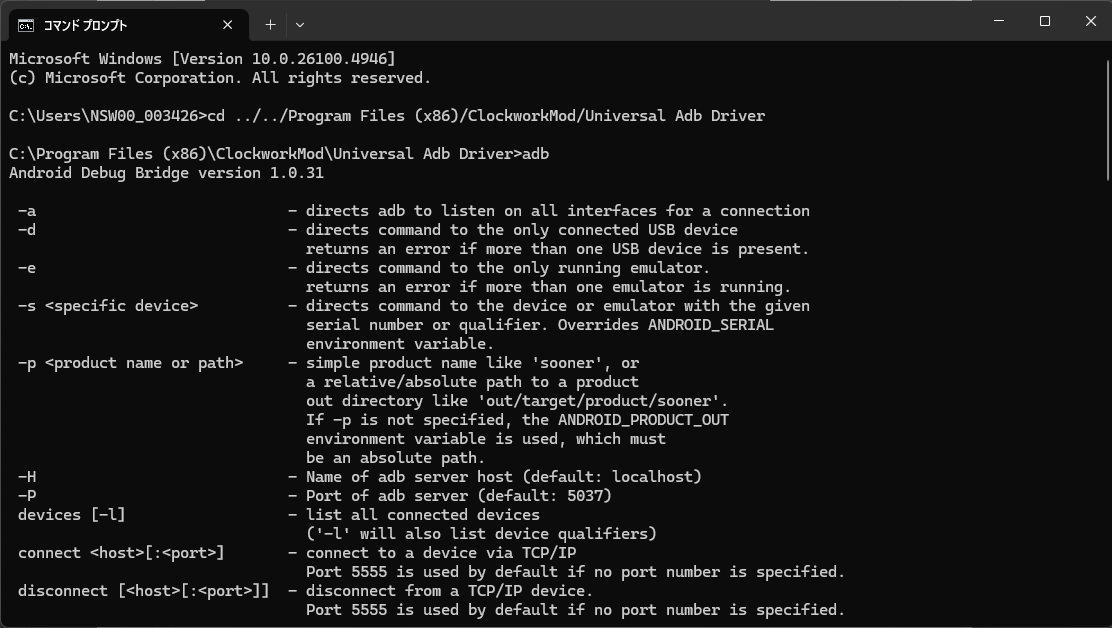Screen dimensions: 1112x628
Task: Click the 'adb' command on the prompt line
Action: coord(536,154)
